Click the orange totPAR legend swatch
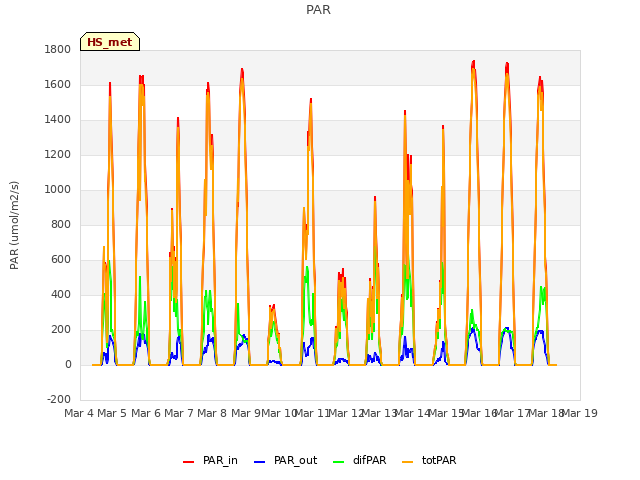The width and height of the screenshot is (640, 480). click(x=408, y=462)
